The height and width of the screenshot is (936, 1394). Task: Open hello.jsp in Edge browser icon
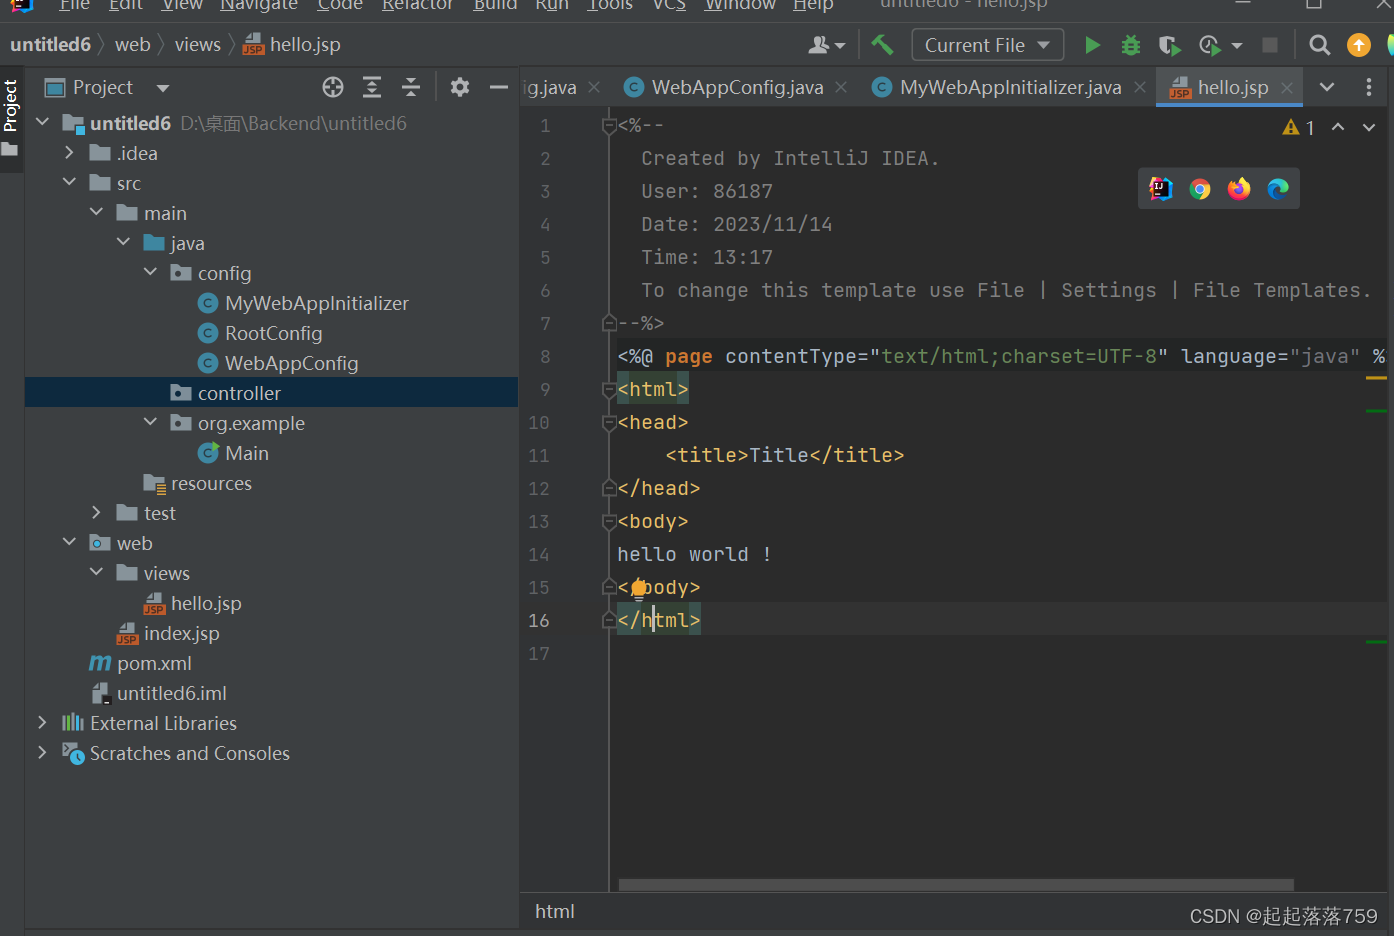(1278, 188)
